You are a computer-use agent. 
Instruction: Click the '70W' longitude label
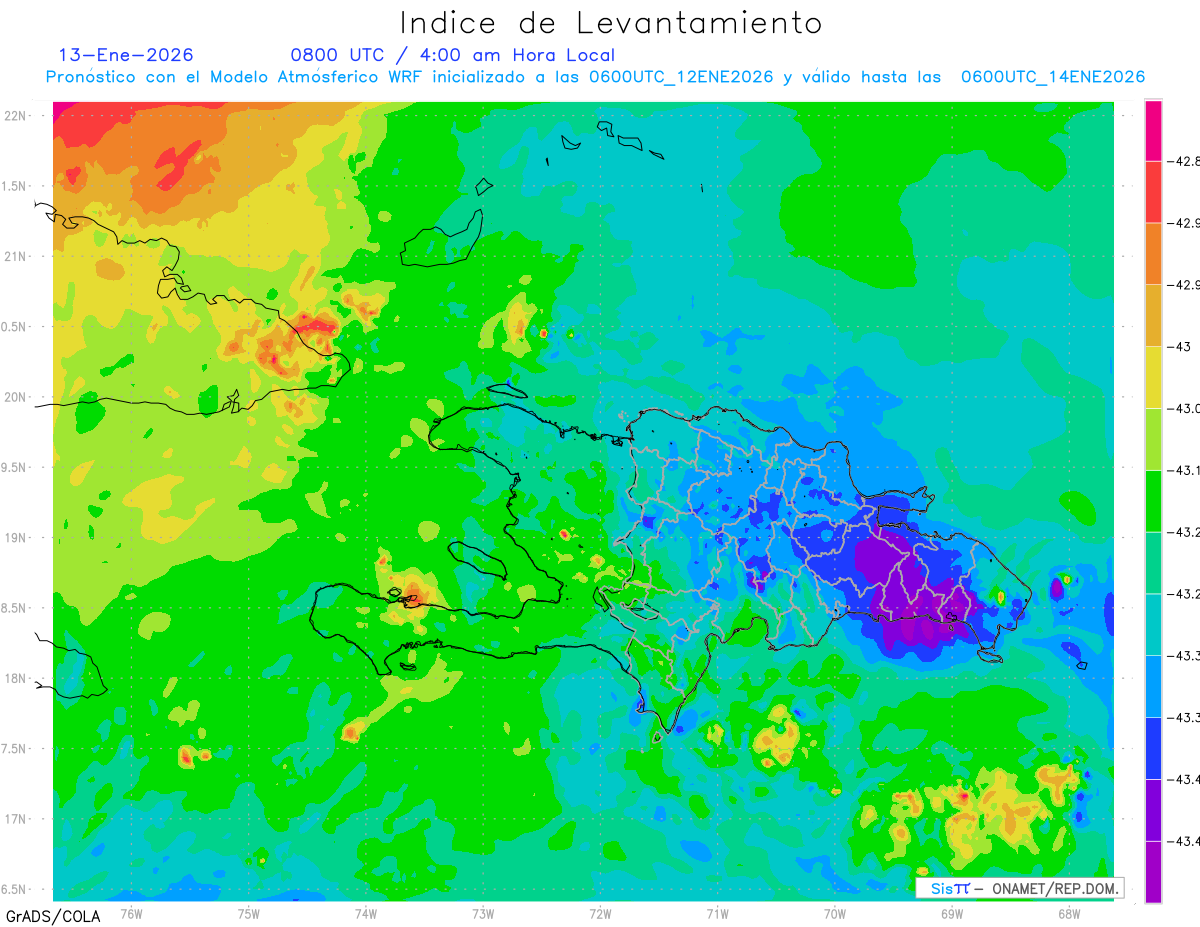(x=835, y=913)
